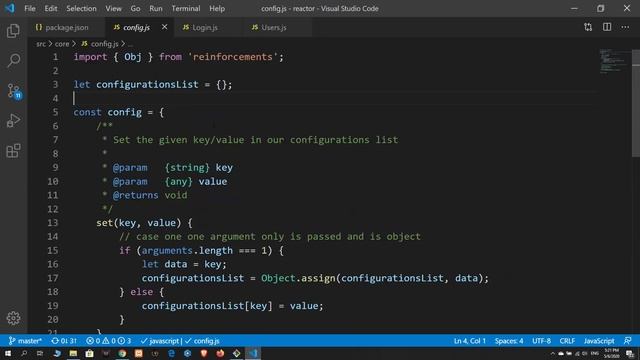Image resolution: width=640 pixels, height=360 pixels.
Task: Open the Manage gear menu
Action: click(x=13, y=318)
